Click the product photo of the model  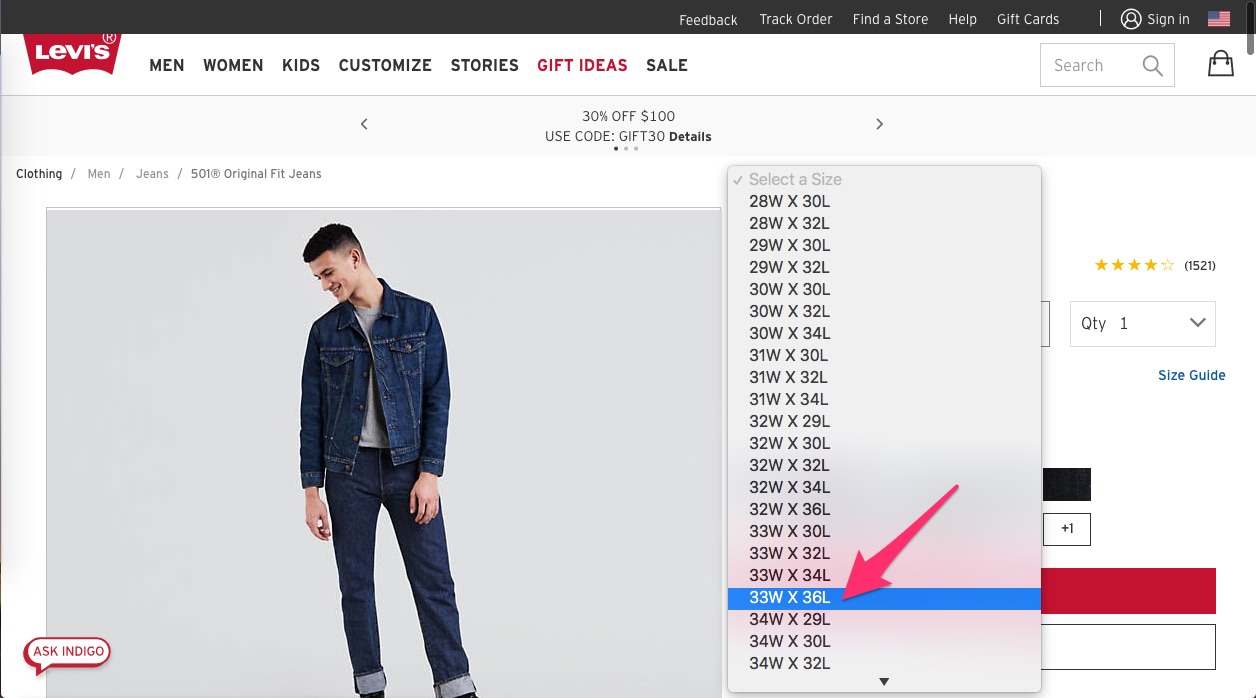point(383,452)
